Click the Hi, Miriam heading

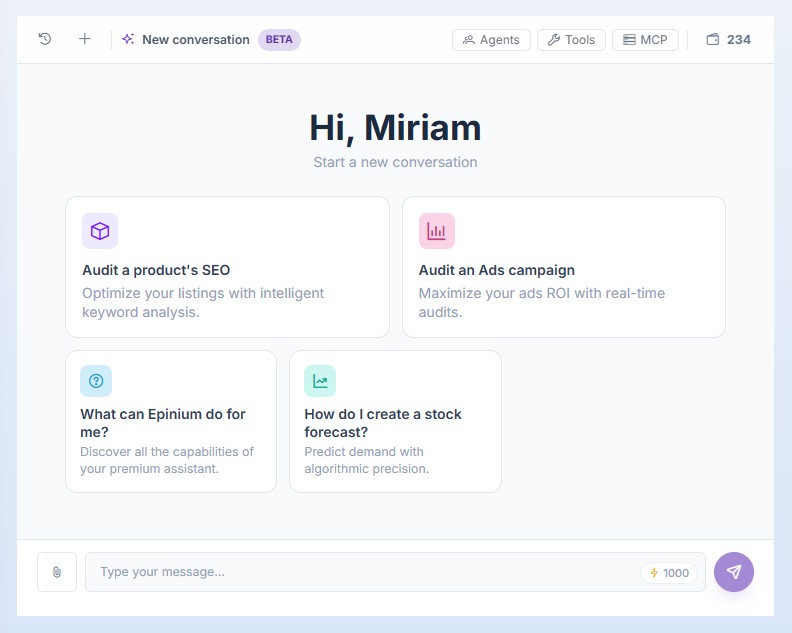pos(395,128)
